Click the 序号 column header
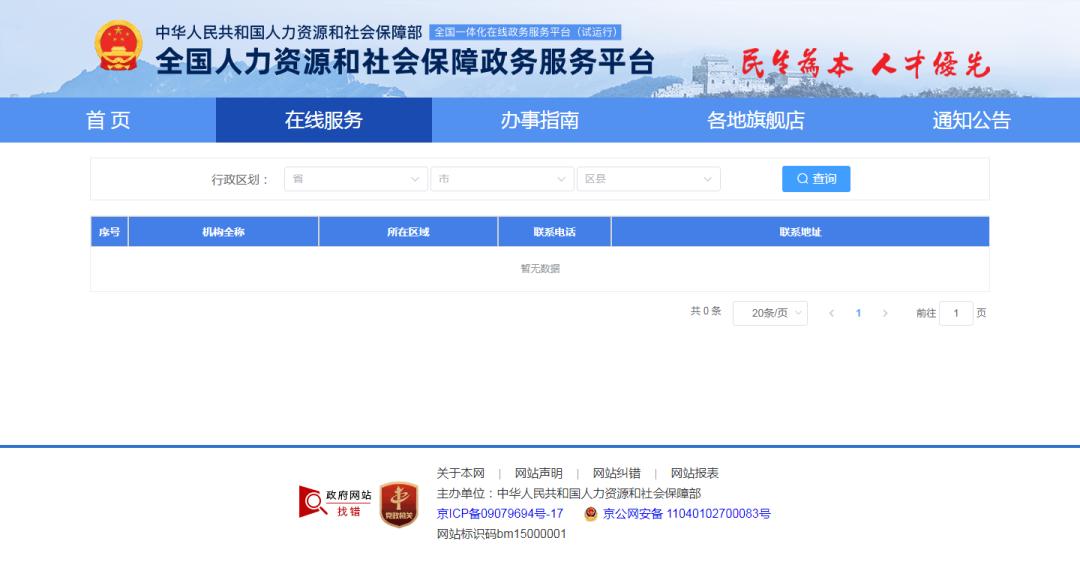 click(110, 232)
